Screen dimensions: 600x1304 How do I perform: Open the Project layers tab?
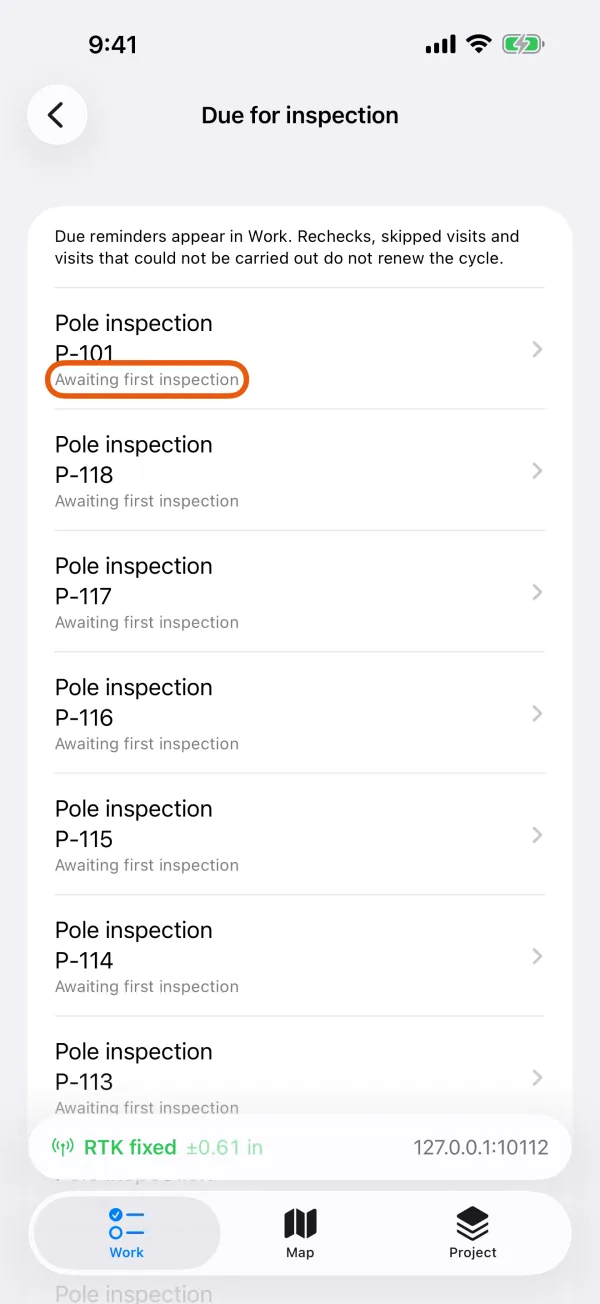472,1234
